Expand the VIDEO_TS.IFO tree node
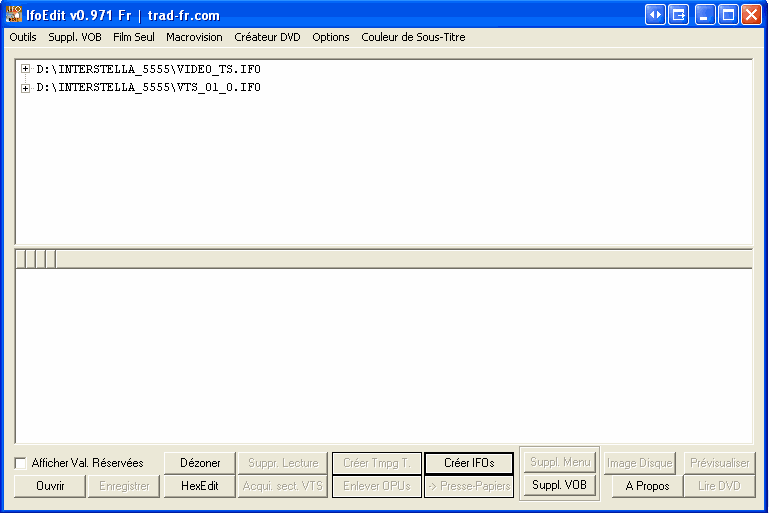 25,69
